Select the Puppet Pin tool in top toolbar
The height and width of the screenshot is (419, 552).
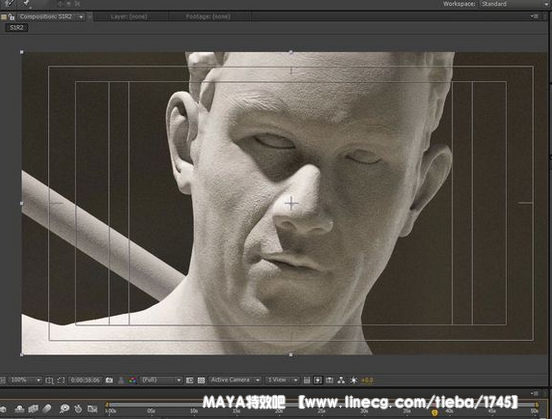click(26, 3)
